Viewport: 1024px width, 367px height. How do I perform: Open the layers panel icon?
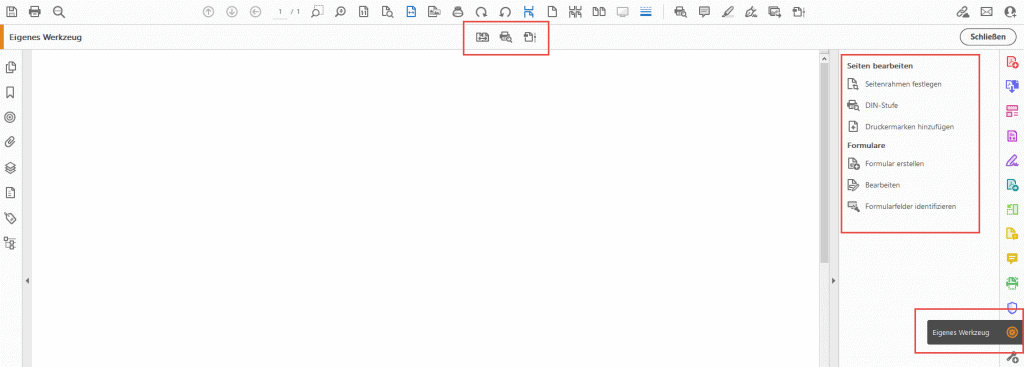coord(10,167)
